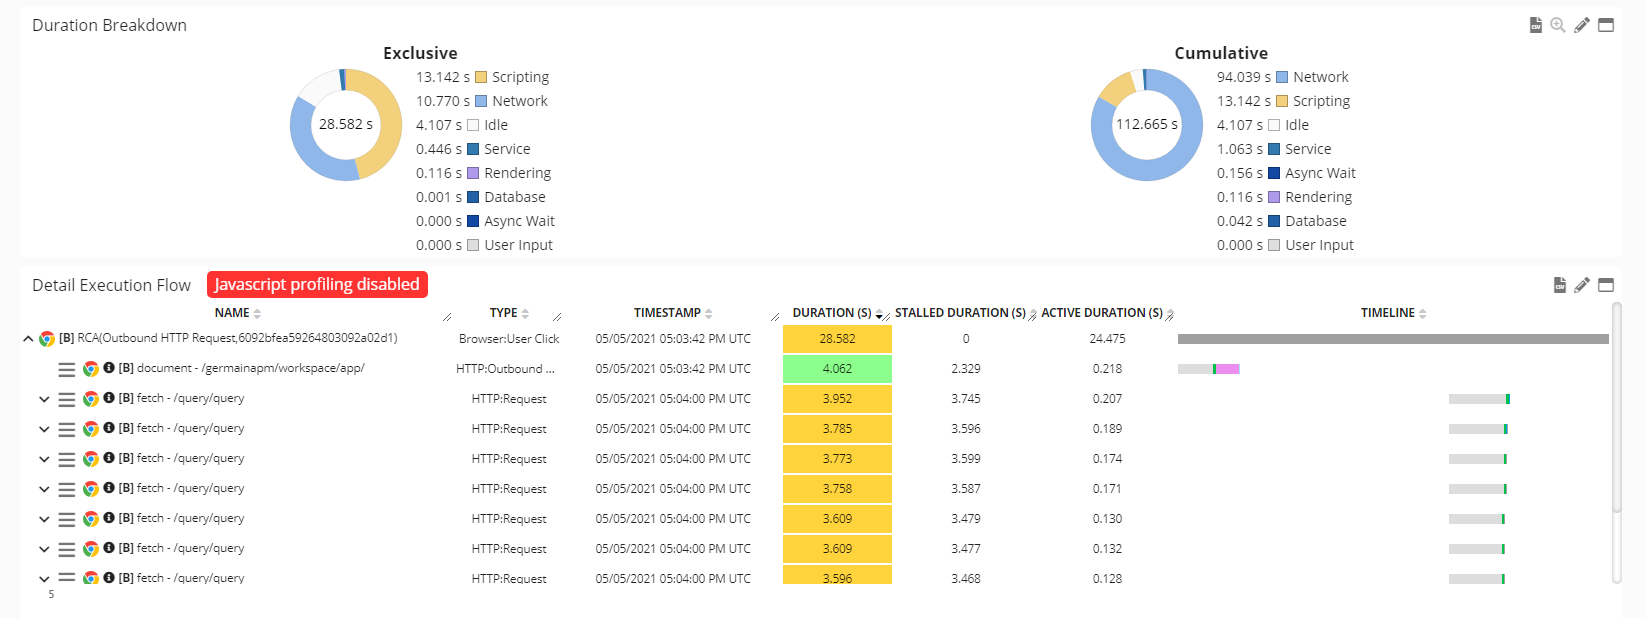
Task: Edit the Duration Breakdown panel with pencil icon
Action: (1582, 25)
